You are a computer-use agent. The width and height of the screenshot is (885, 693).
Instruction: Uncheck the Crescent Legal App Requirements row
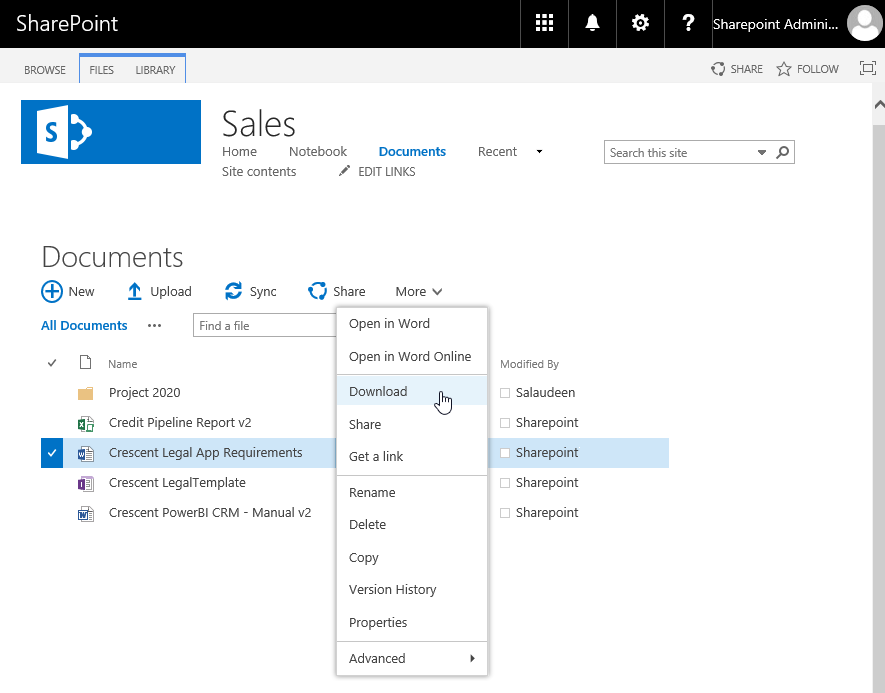pyautogui.click(x=52, y=453)
